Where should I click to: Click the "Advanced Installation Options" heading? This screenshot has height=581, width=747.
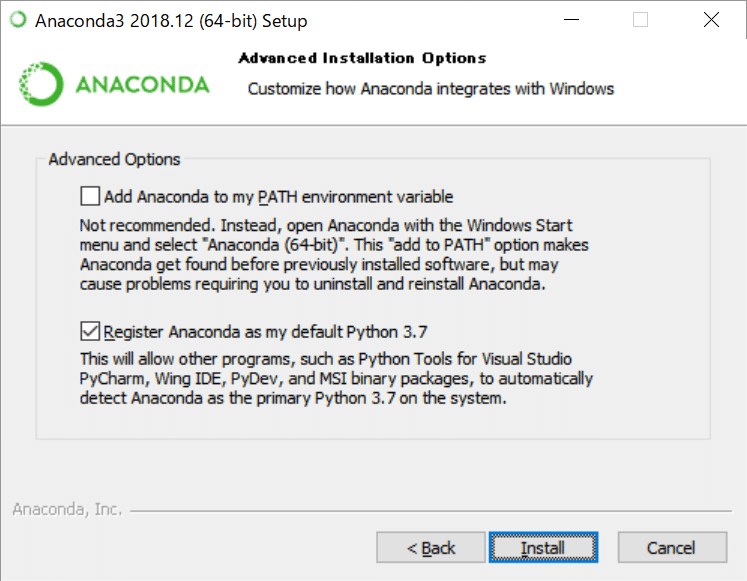(x=362, y=58)
